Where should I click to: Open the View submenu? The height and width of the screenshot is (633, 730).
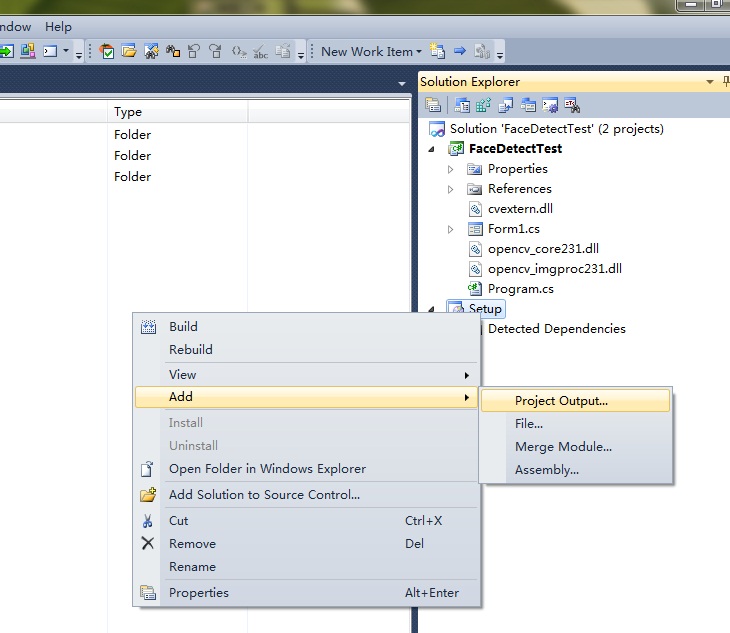point(306,375)
